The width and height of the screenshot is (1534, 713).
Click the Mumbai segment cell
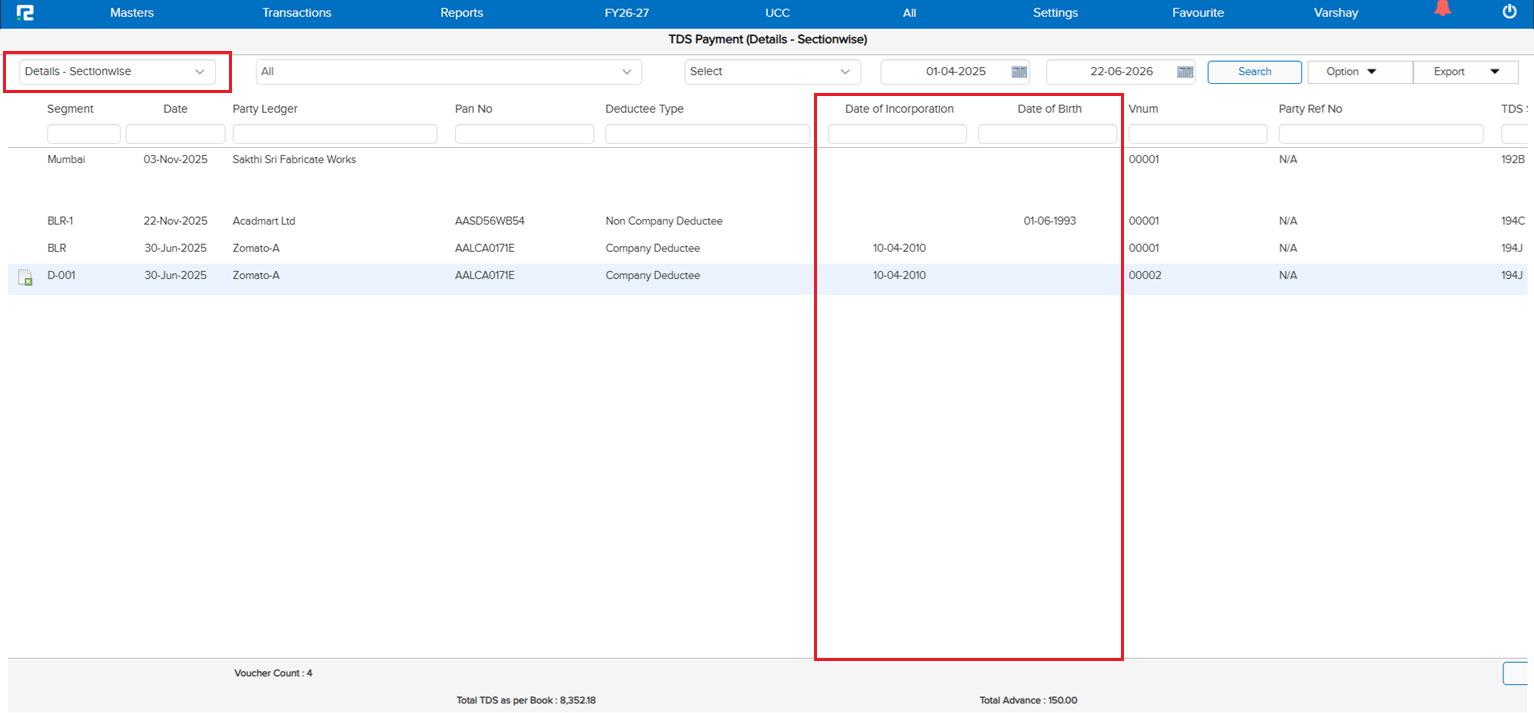click(x=66, y=159)
